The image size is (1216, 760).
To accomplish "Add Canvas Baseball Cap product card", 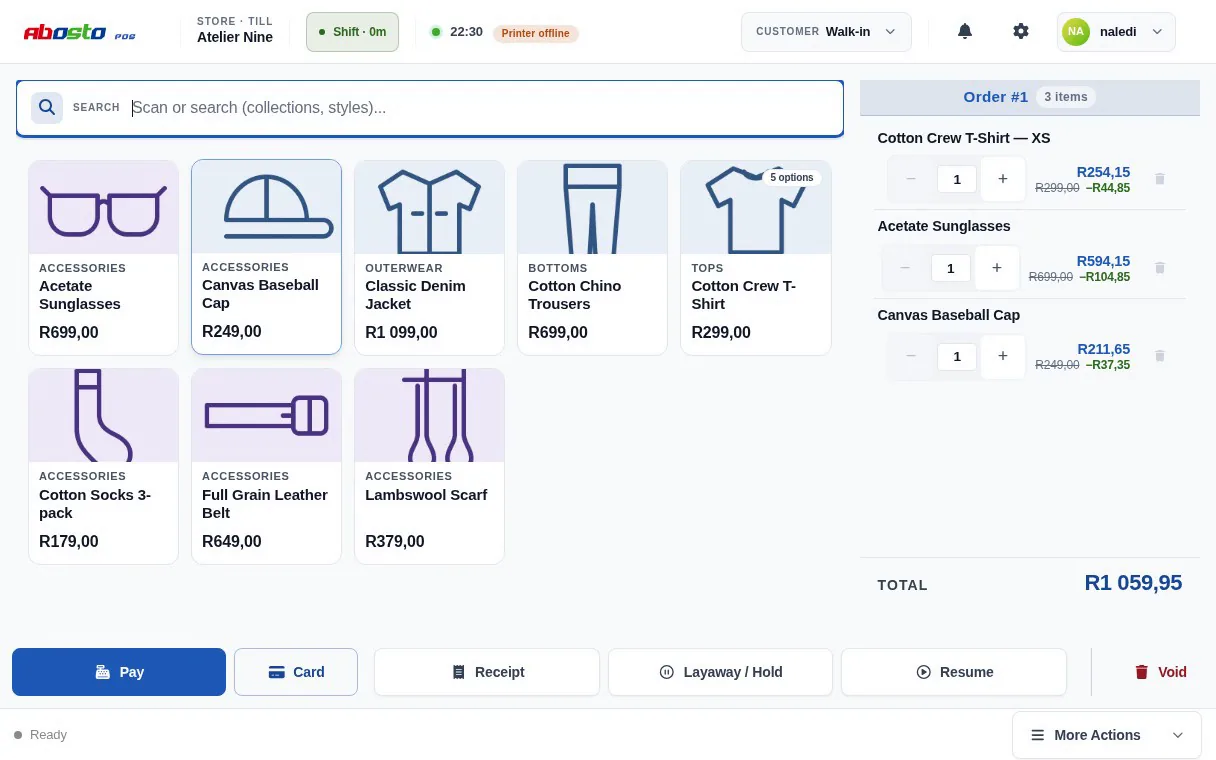I will (267, 257).
